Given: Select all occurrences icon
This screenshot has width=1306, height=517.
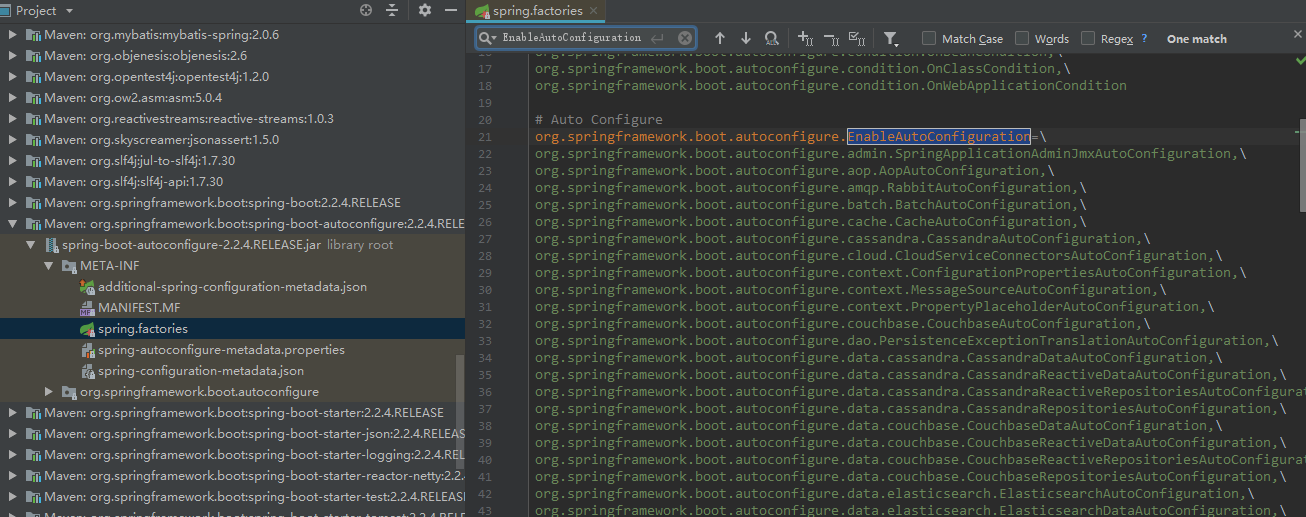Looking at the screenshot, I should pos(857,38).
